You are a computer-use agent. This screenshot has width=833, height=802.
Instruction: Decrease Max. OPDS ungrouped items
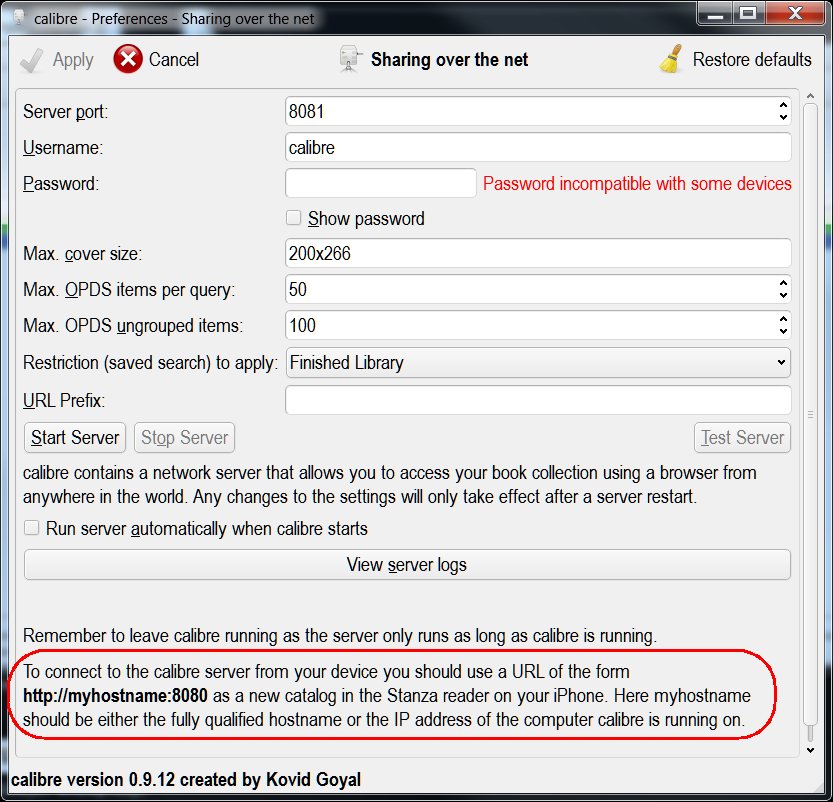(x=783, y=331)
